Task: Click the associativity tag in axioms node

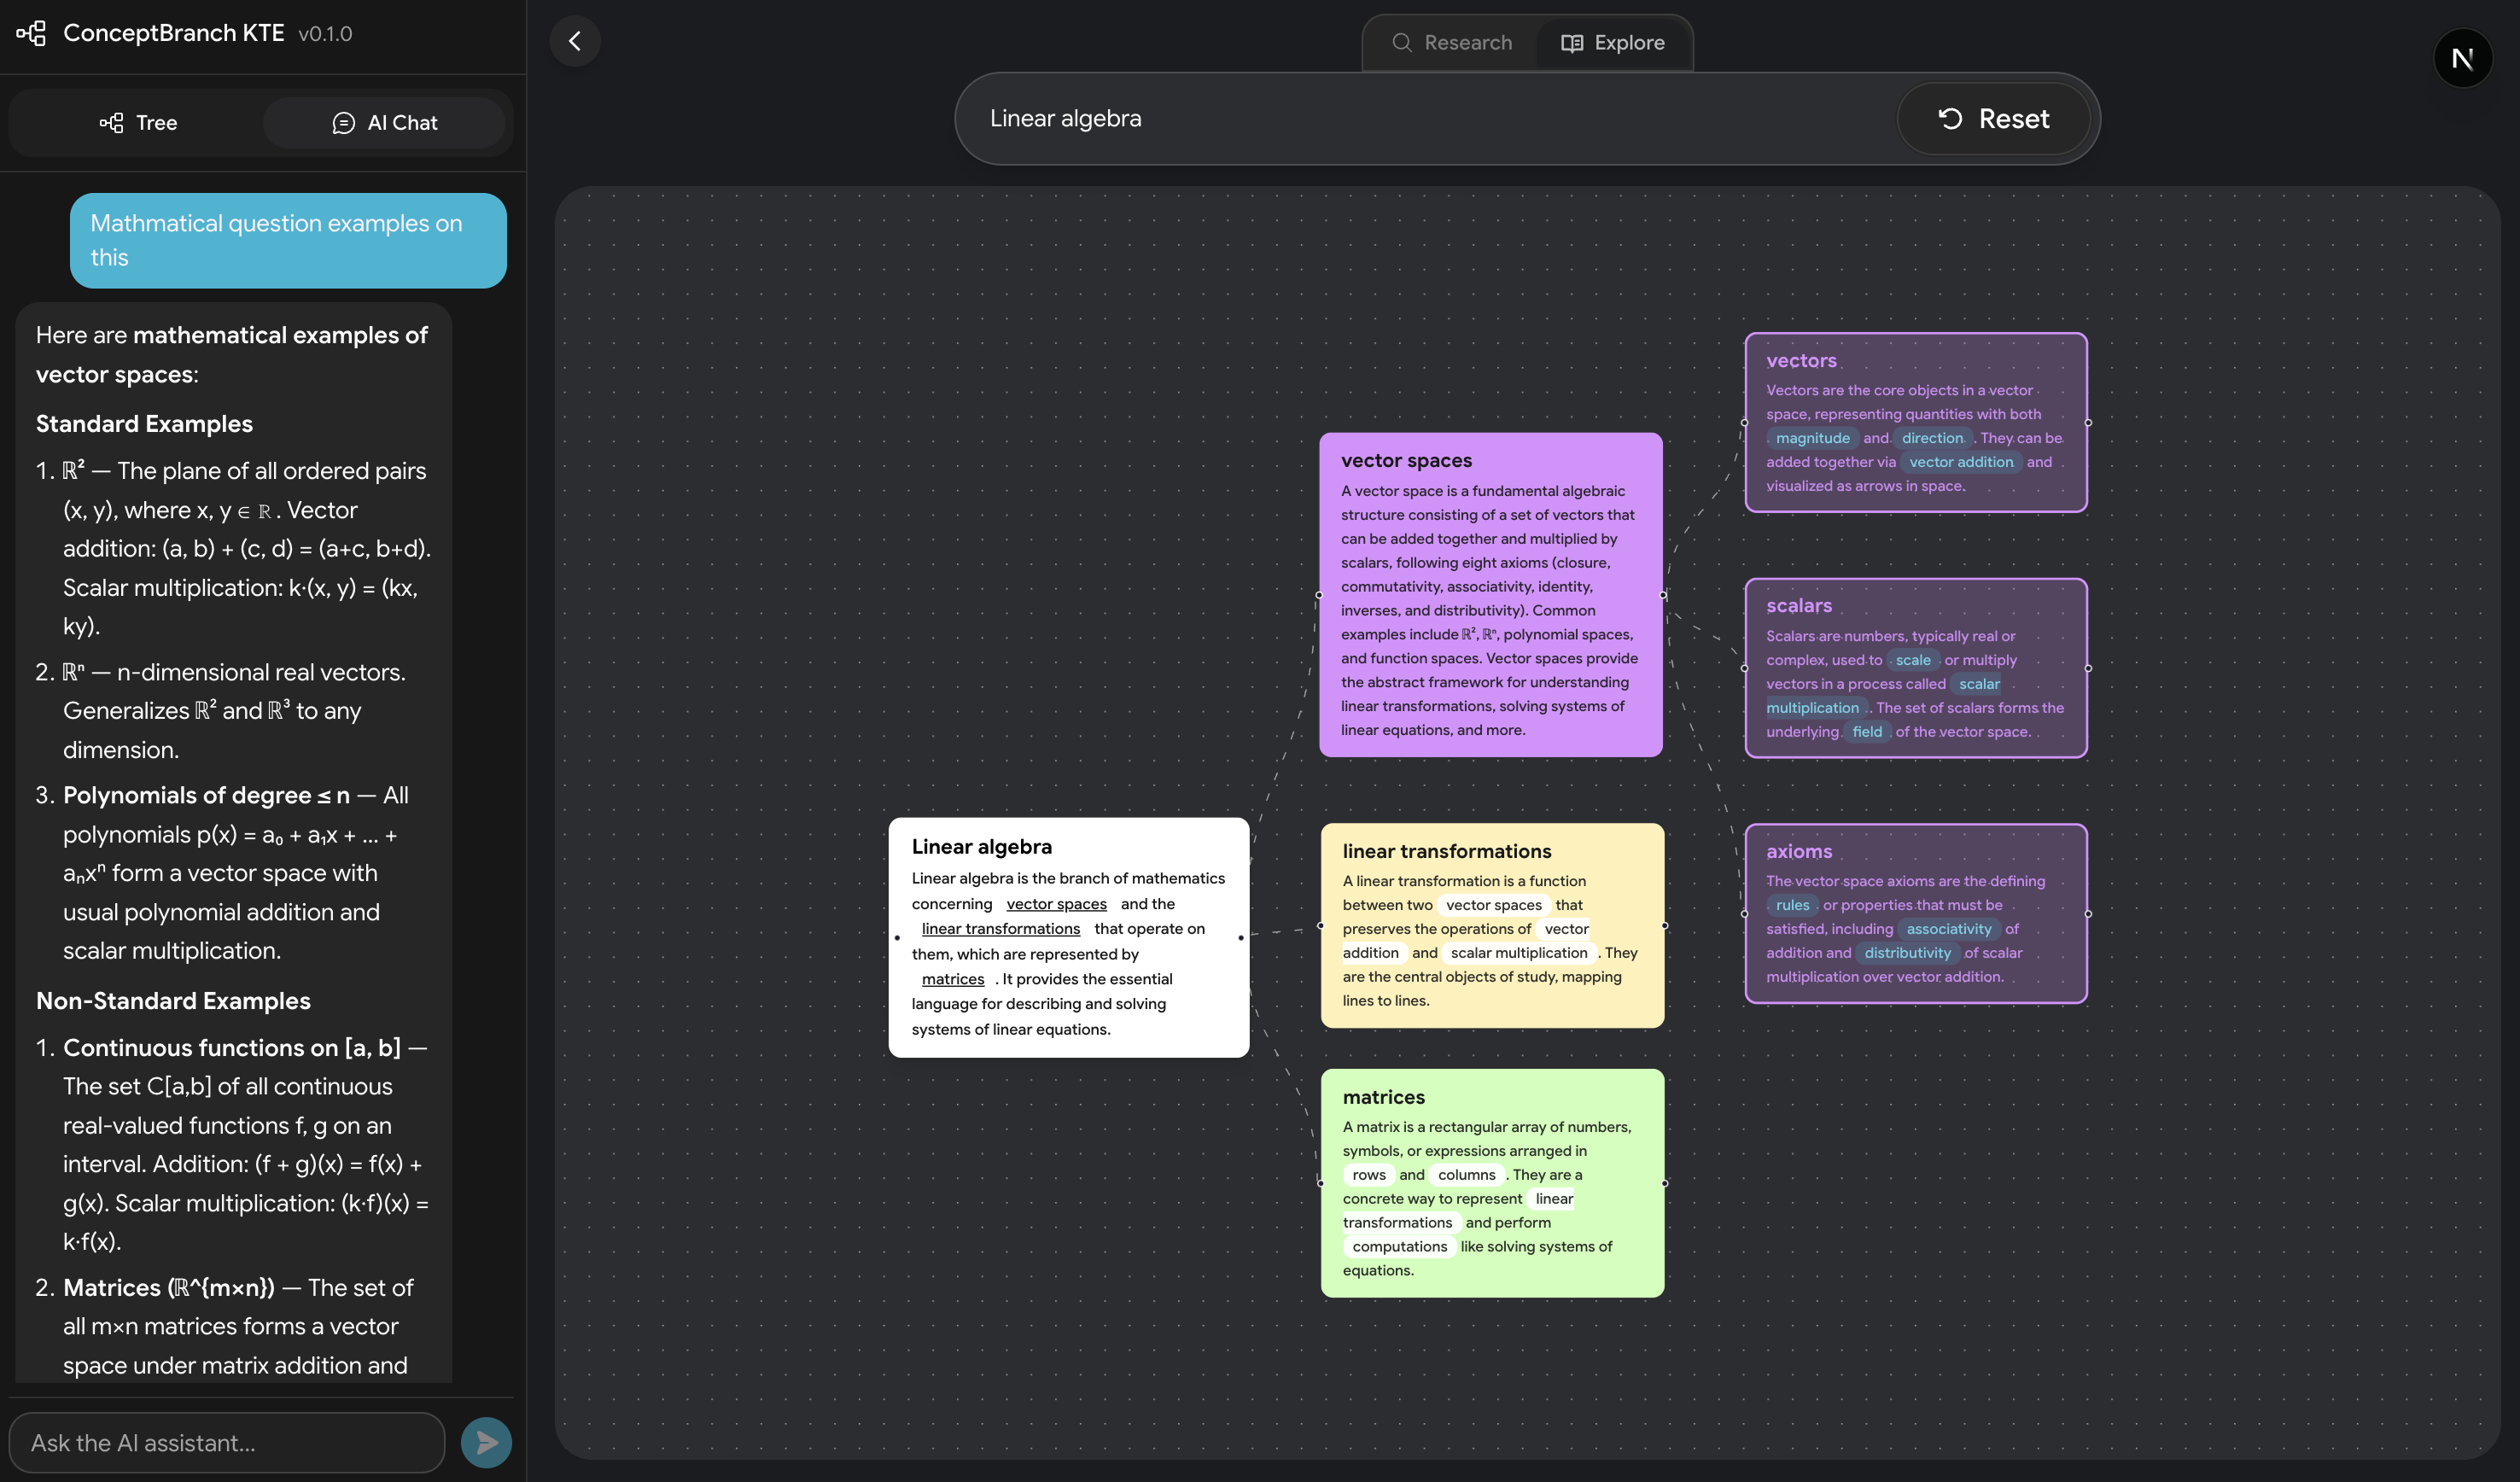Action: coord(1948,929)
